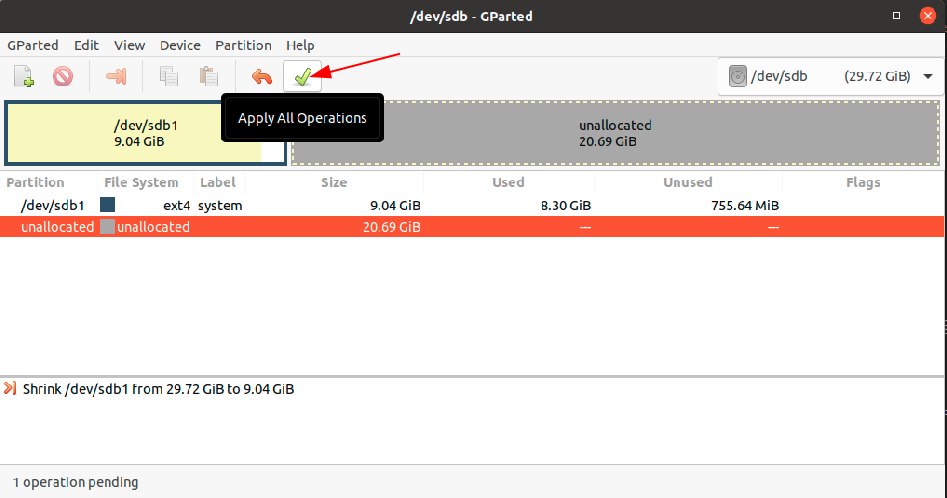Click the Paste partition toolbar icon
Image resolution: width=947 pixels, height=498 pixels.
click(x=208, y=76)
